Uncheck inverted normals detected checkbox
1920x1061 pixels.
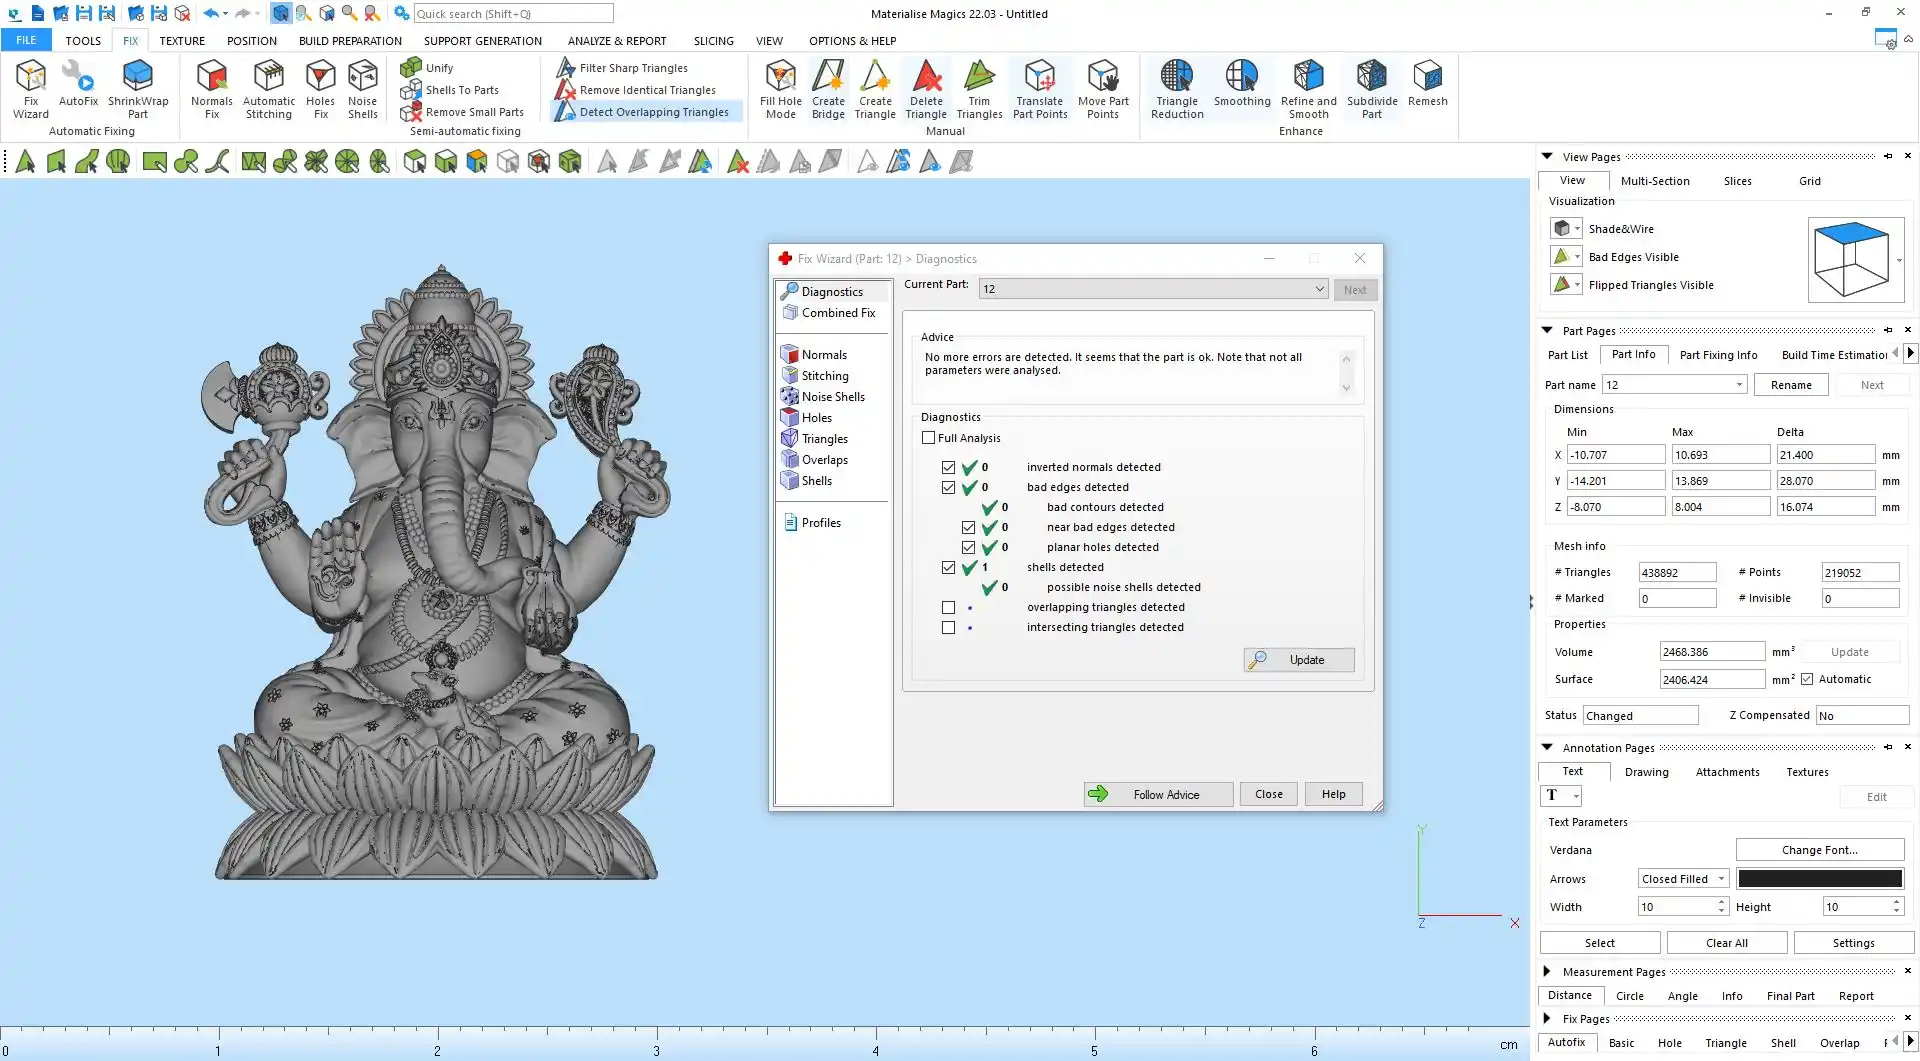[x=948, y=467]
